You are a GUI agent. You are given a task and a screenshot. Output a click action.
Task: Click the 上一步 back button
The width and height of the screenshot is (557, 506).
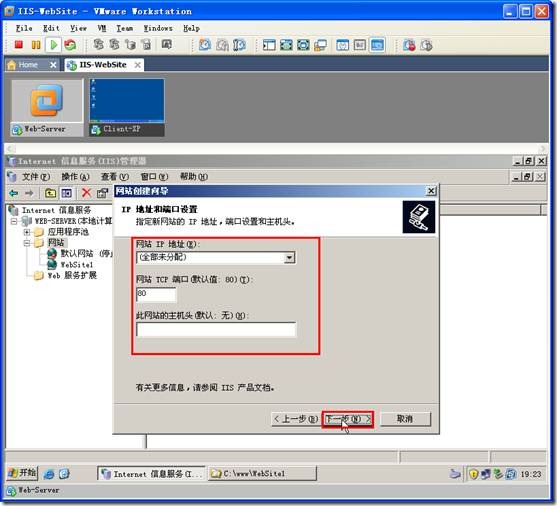(296, 419)
